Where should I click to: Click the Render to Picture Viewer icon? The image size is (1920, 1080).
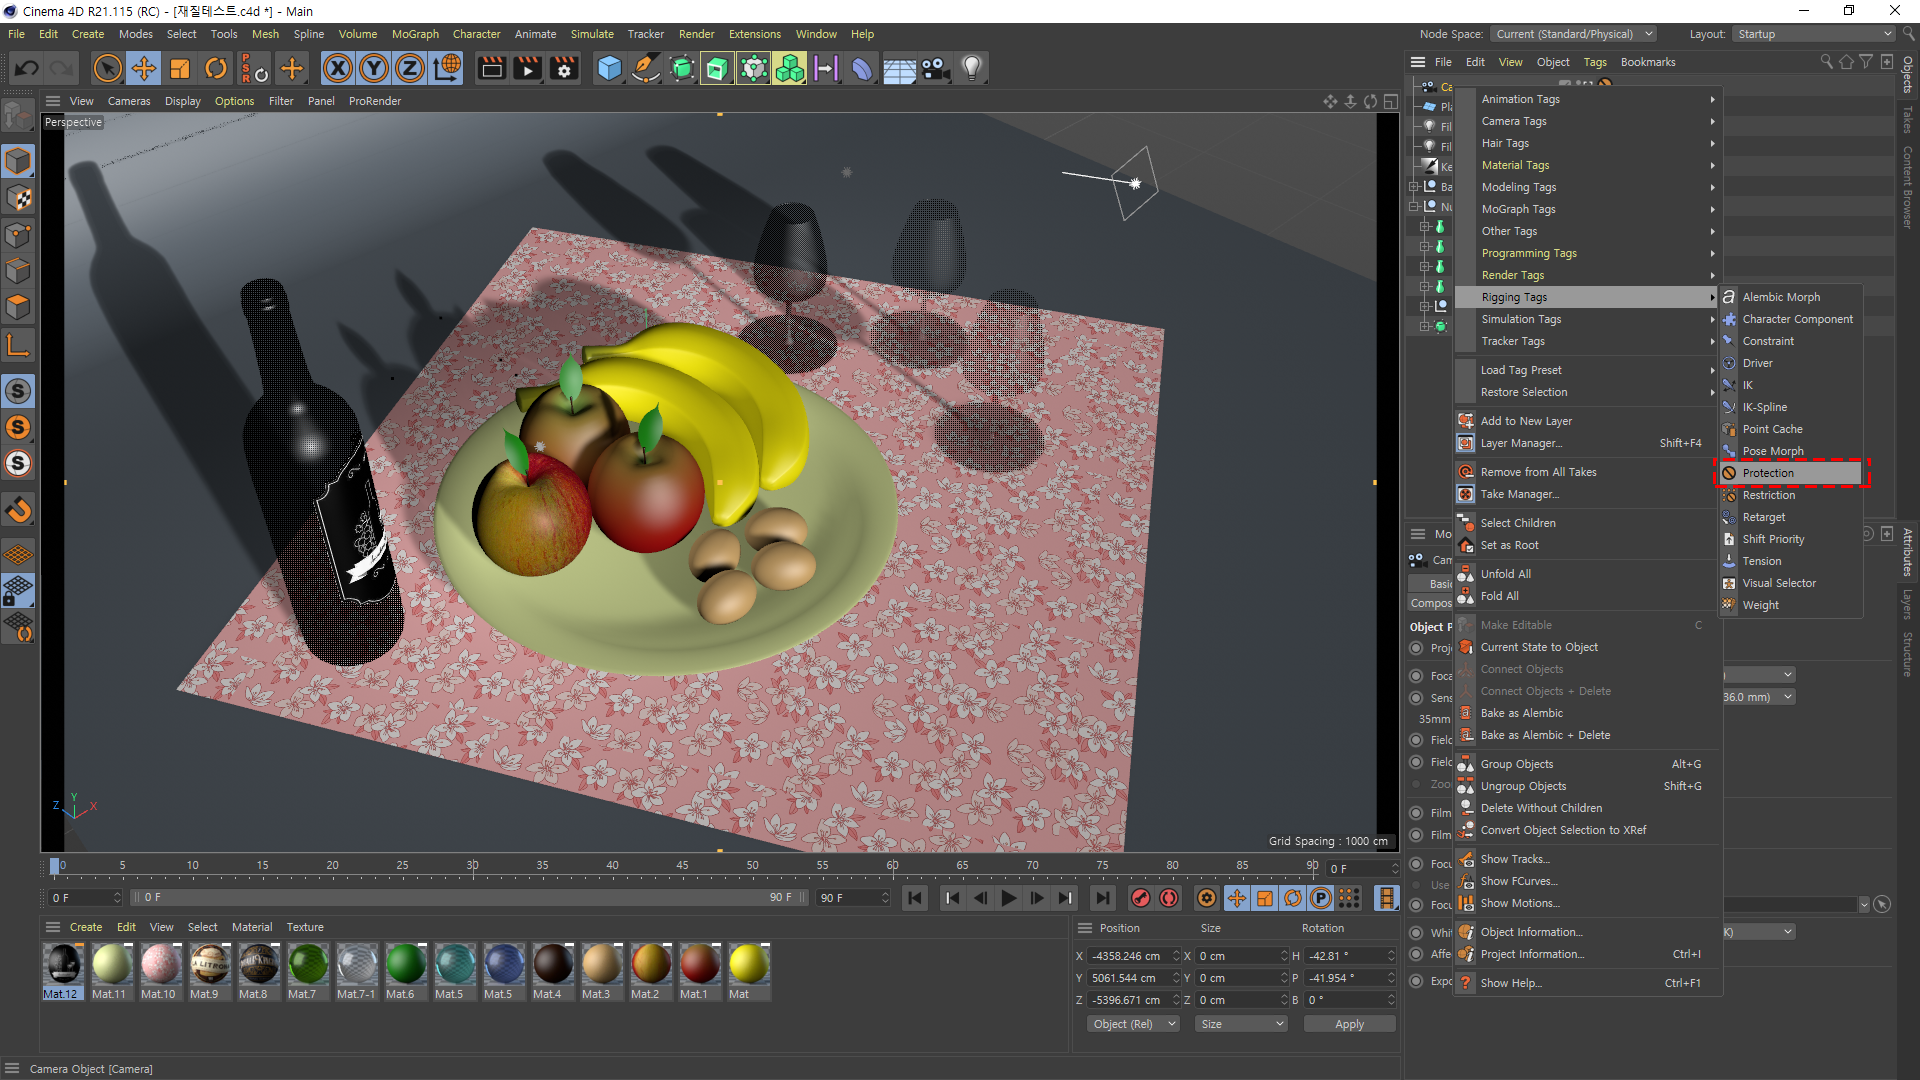[x=527, y=68]
